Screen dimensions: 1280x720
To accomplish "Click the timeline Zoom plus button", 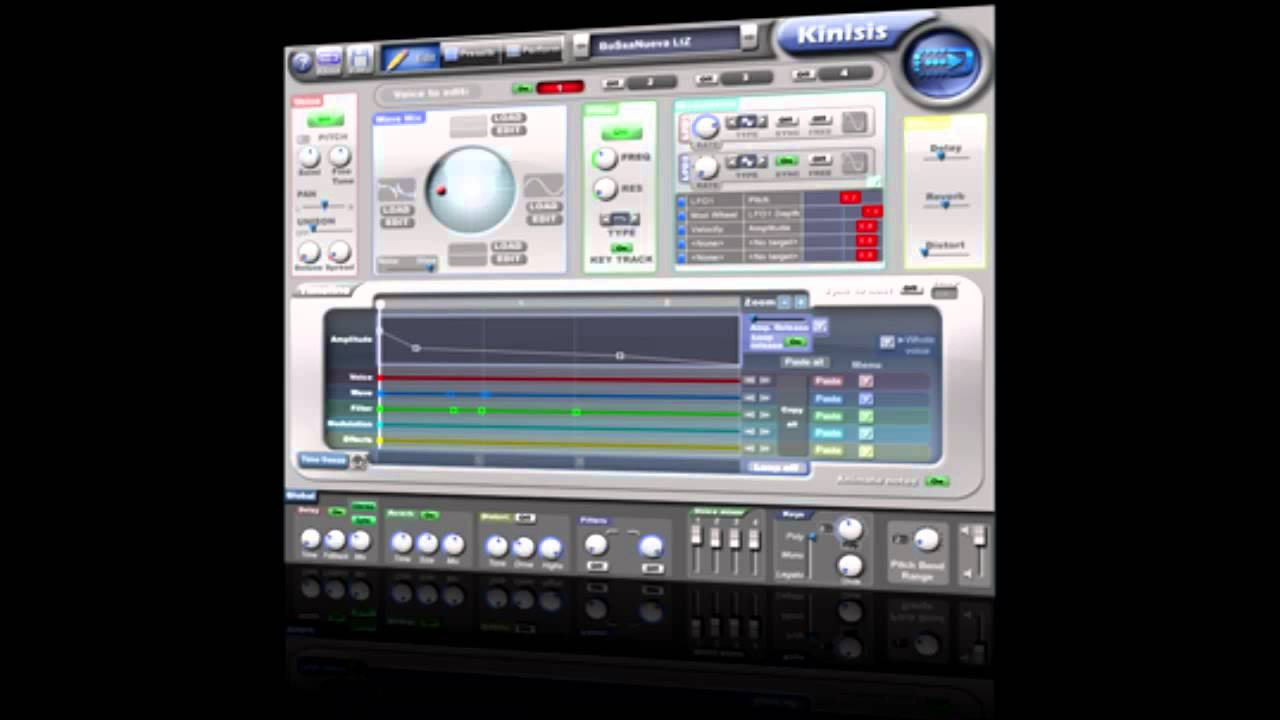I will pyautogui.click(x=801, y=302).
